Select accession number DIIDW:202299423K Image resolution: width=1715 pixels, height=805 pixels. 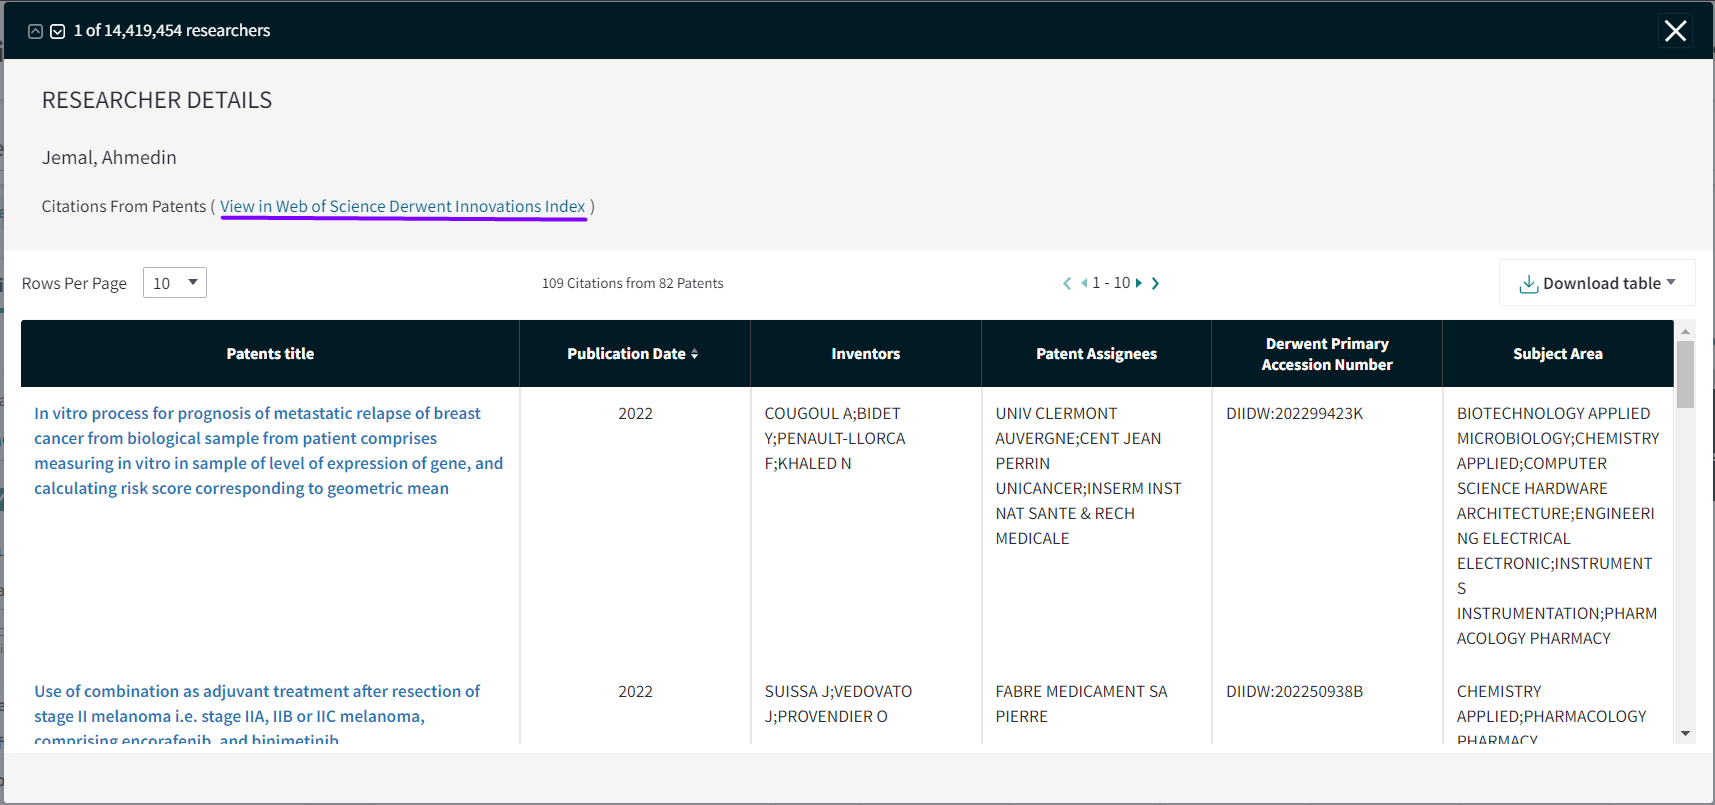point(1294,413)
